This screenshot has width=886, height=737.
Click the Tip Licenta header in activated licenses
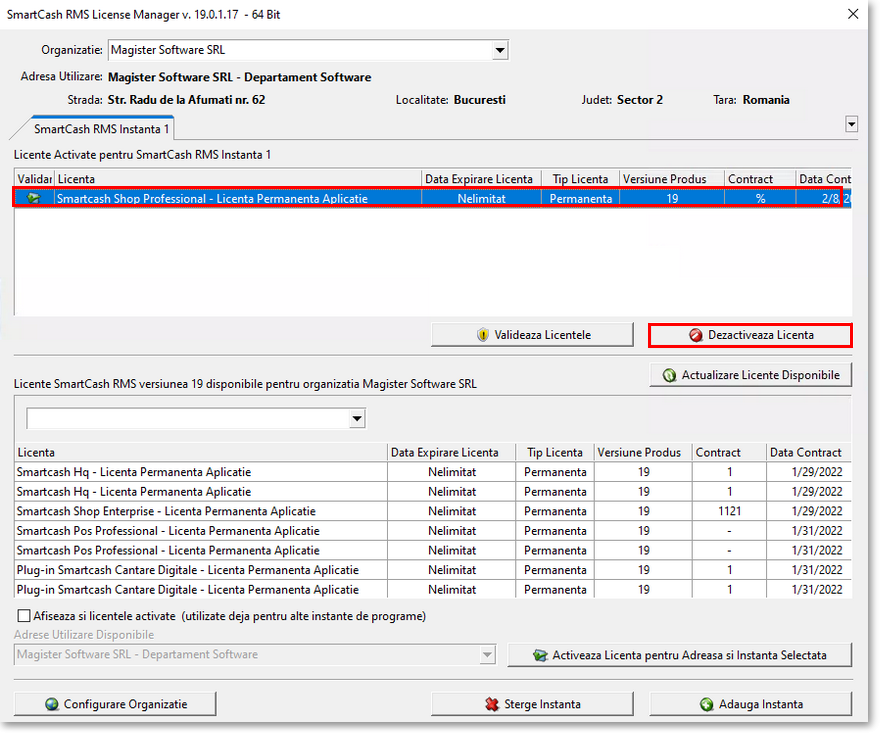(x=580, y=179)
